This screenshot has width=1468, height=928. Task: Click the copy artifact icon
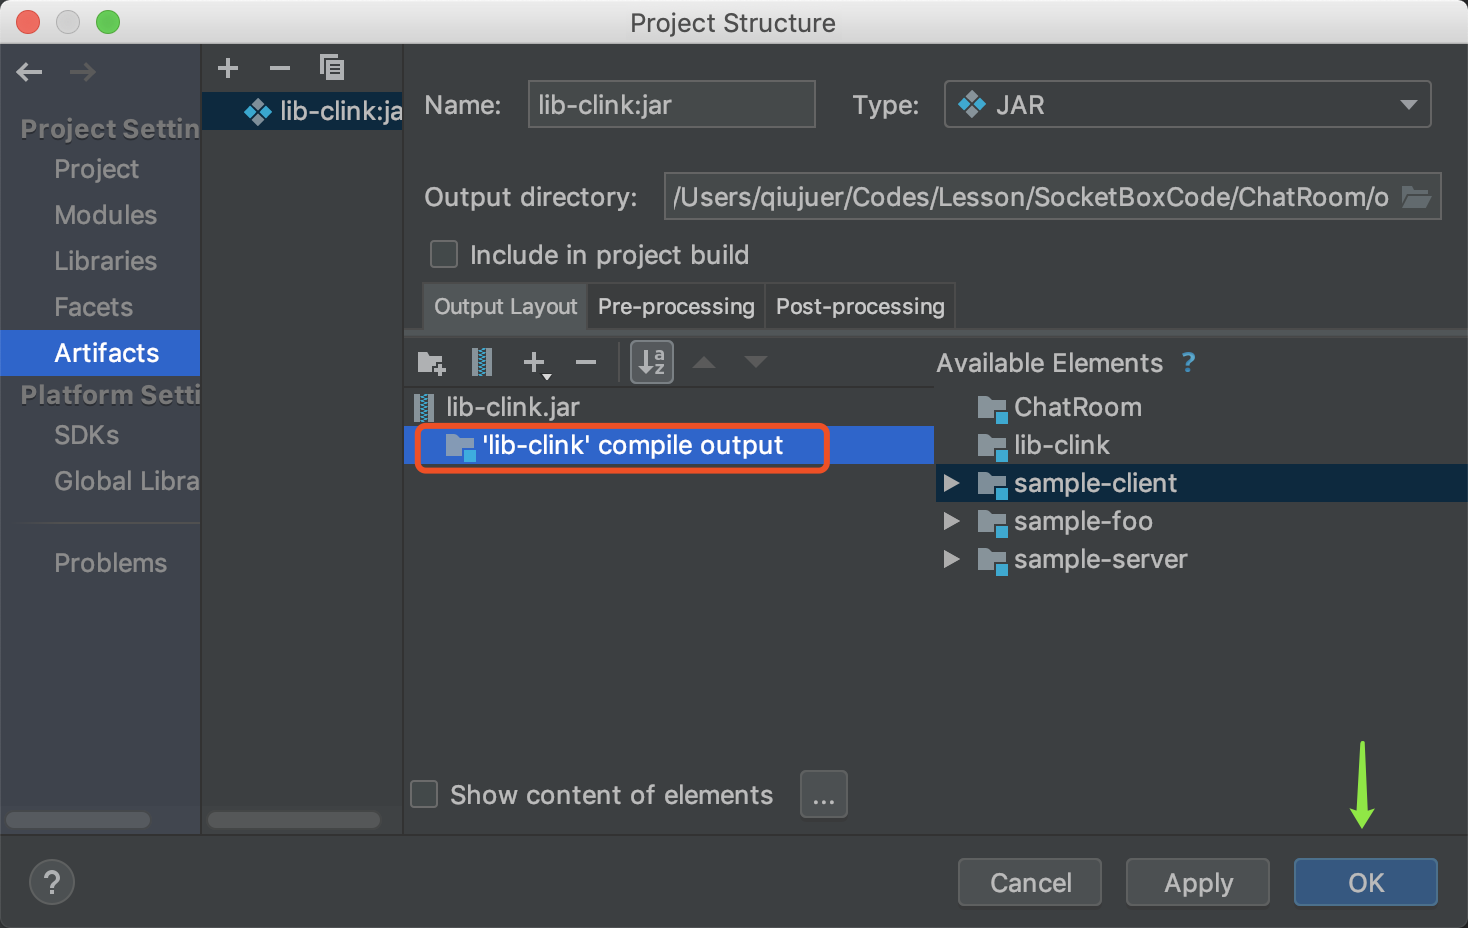coord(332,68)
